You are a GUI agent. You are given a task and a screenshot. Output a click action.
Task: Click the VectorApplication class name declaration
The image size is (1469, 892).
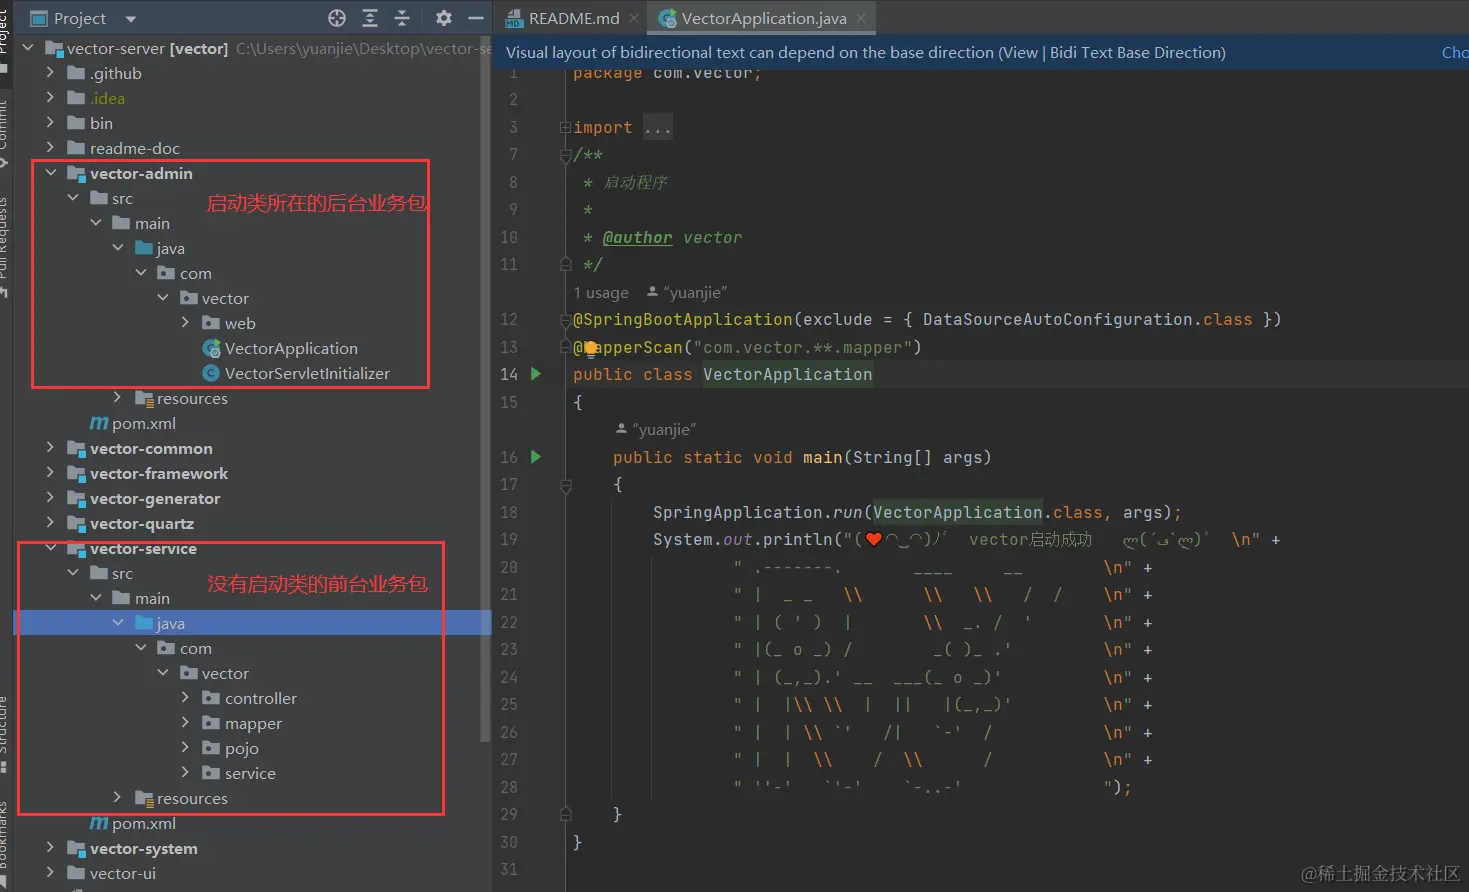pyautogui.click(x=787, y=375)
